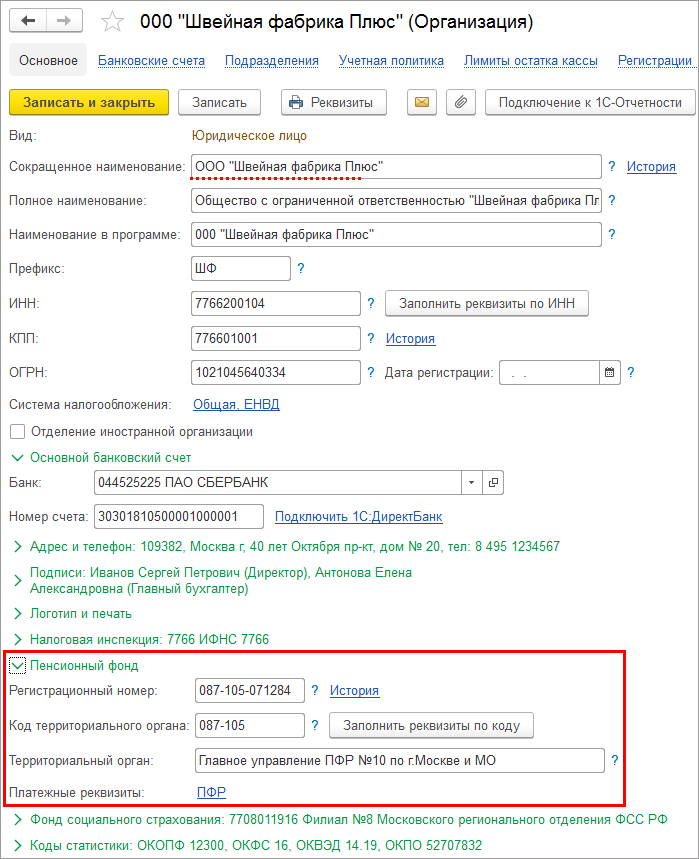Screen dimensions: 699x859
Task: Open the Общая, ЕНВД taxation link
Action: (x=236, y=405)
